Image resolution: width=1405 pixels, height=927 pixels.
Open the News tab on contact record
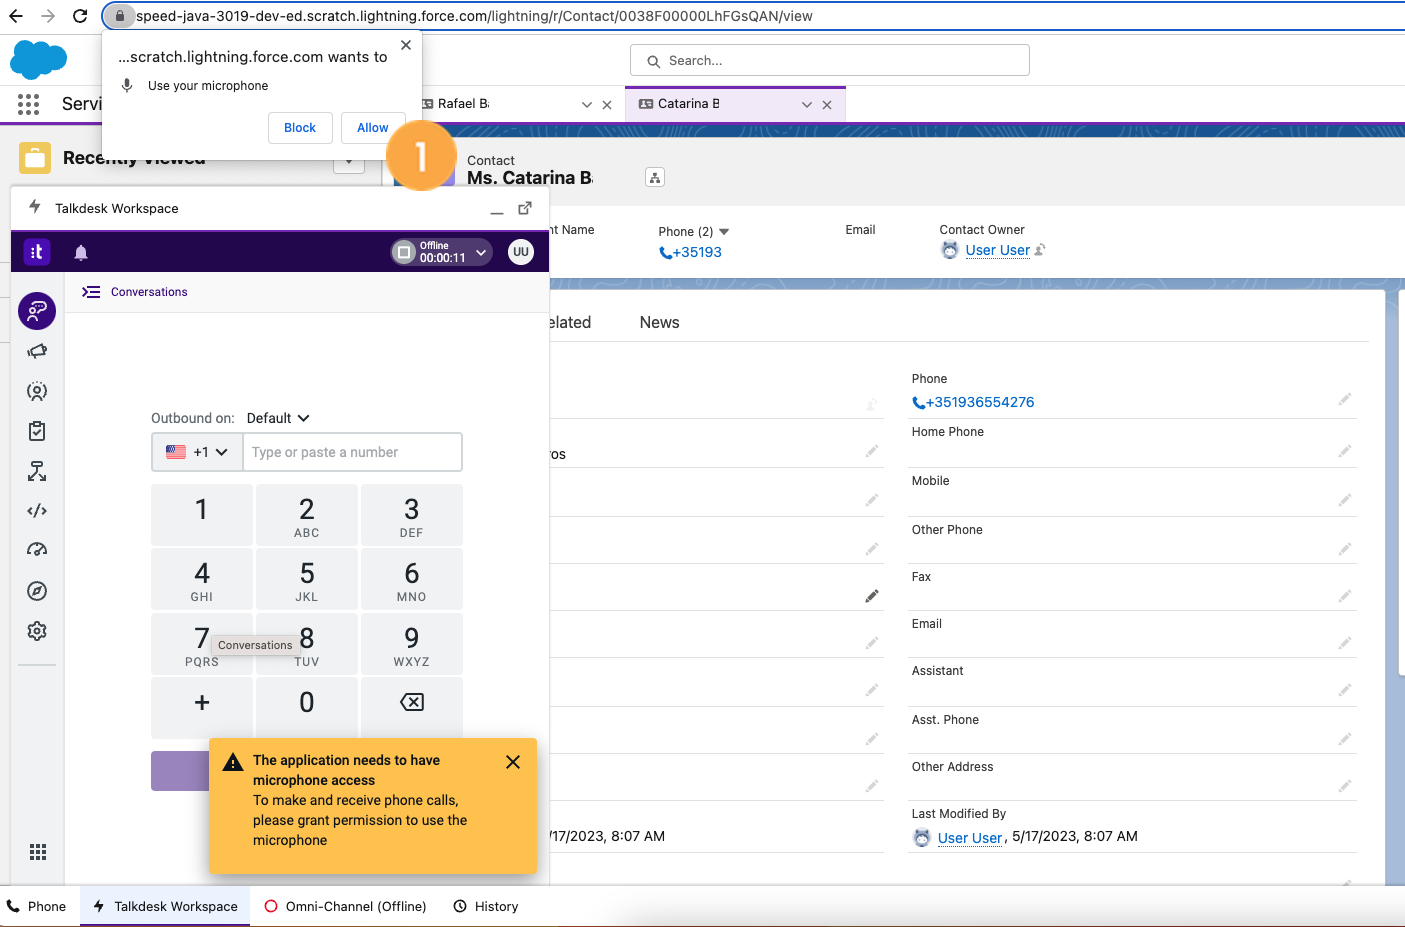[659, 322]
